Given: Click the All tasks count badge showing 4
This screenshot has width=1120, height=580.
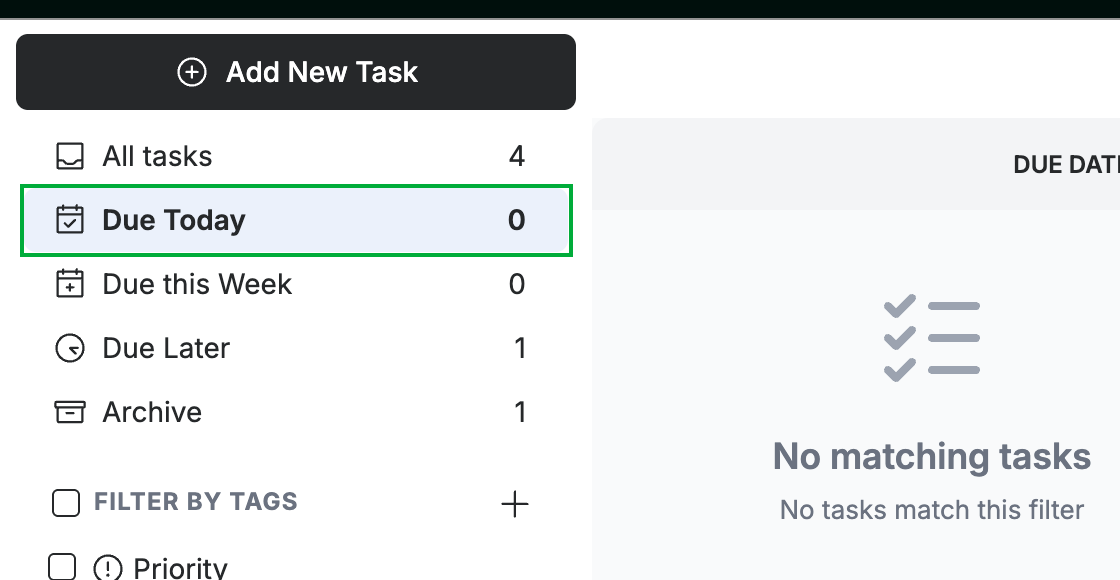Looking at the screenshot, I should coord(517,156).
